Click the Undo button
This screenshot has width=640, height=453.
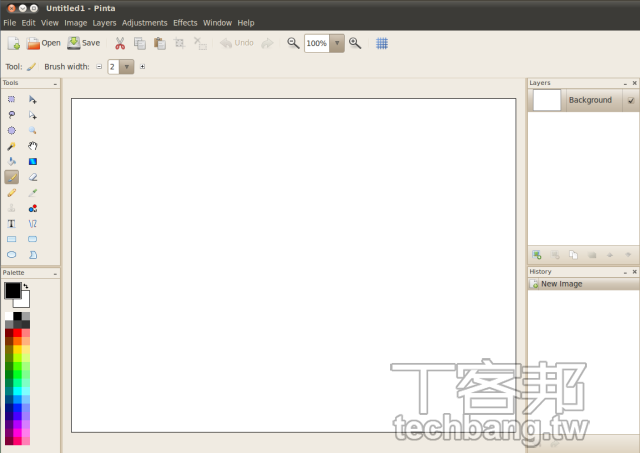pos(237,43)
